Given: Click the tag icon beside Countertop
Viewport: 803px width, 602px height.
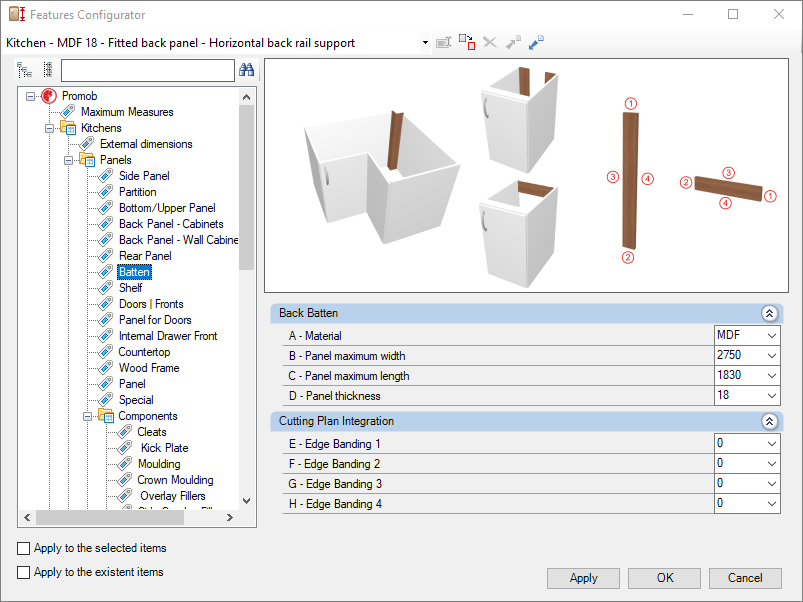Looking at the screenshot, I should pyautogui.click(x=105, y=352).
